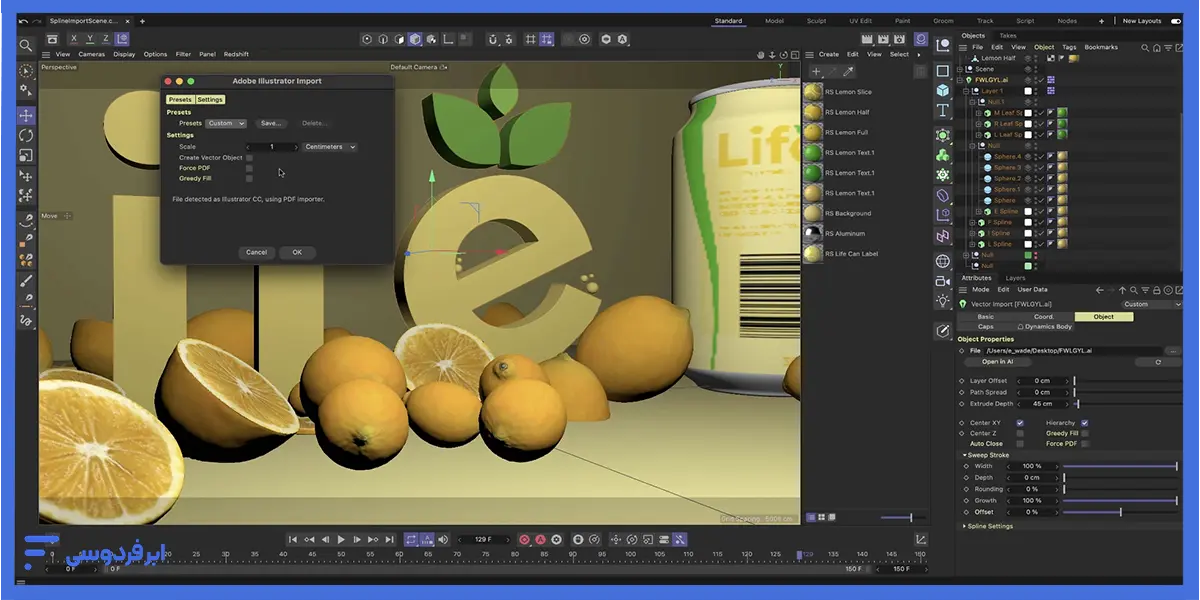Switch to the Sculpt layout tab
Image resolution: width=1200 pixels, height=600 pixels.
(x=816, y=21)
